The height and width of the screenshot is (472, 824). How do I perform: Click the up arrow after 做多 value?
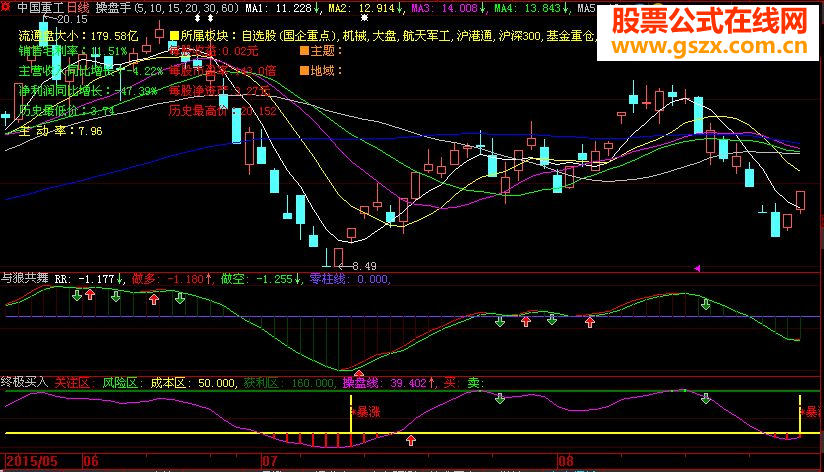(x=209, y=279)
